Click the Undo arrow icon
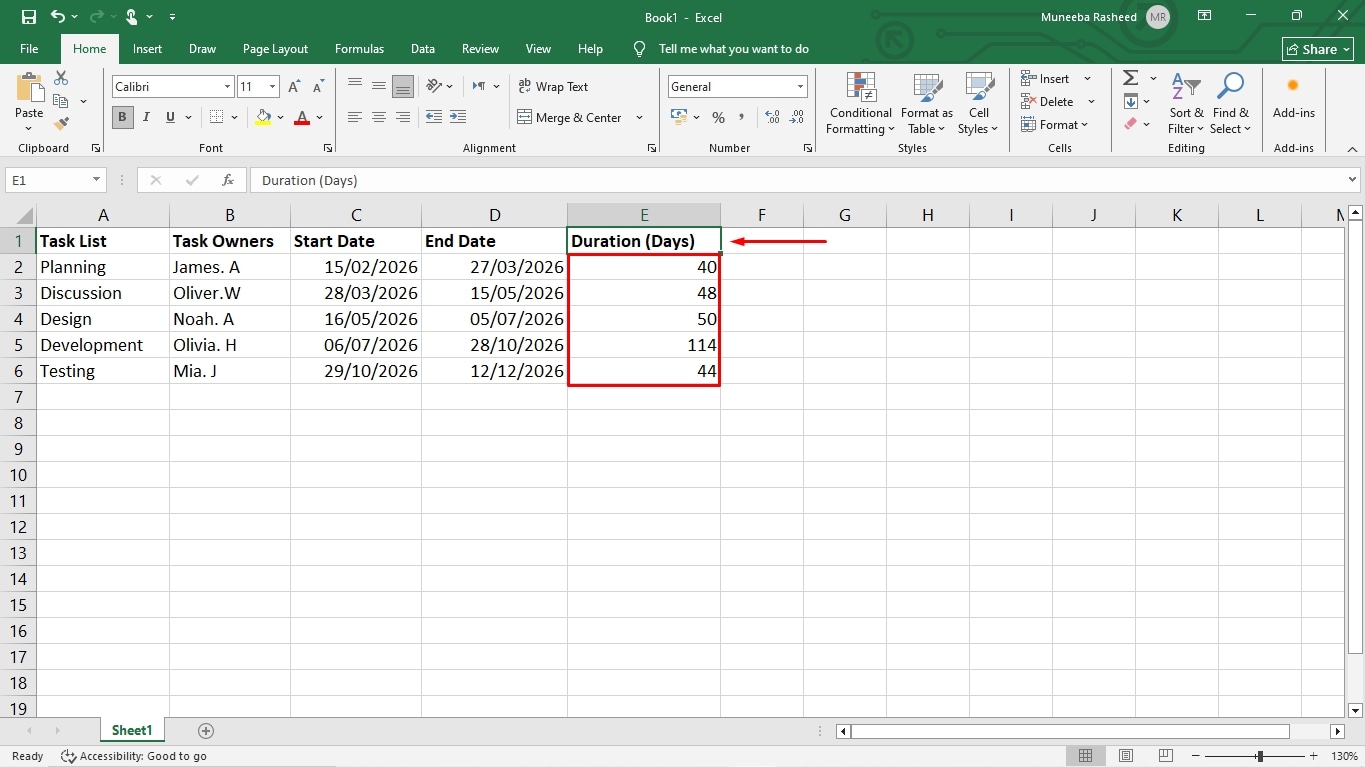Screen dimensions: 1365x767 tap(58, 17)
